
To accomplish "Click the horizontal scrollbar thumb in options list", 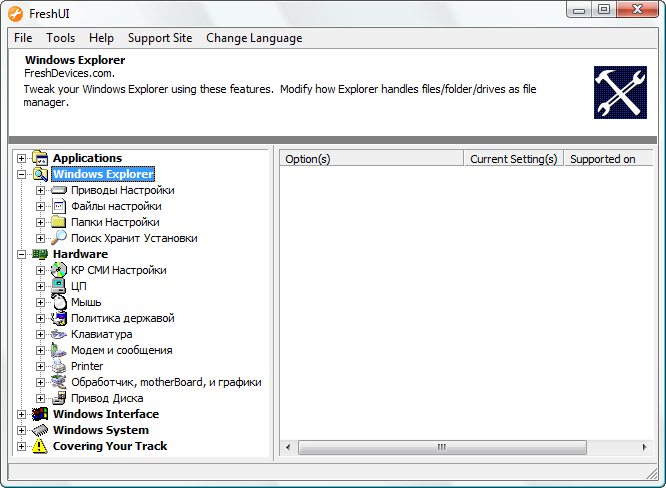I will tap(440, 448).
